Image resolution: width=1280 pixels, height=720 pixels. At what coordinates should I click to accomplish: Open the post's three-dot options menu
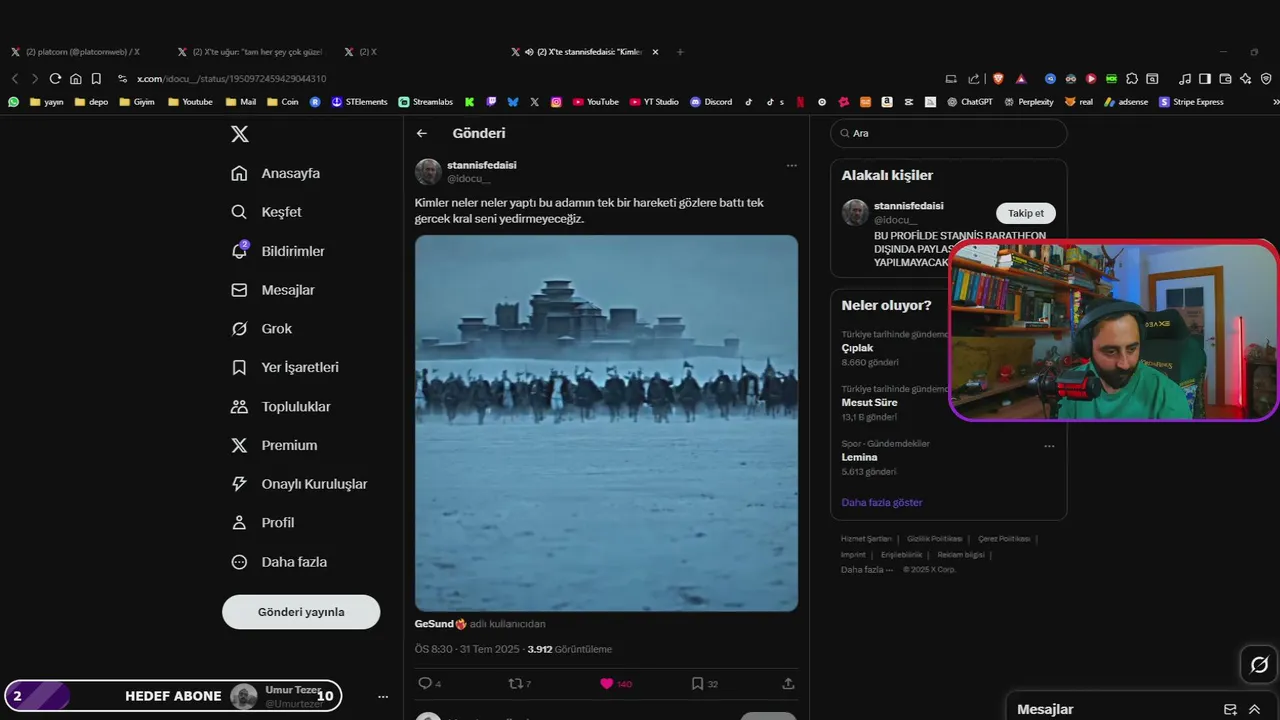(791, 165)
